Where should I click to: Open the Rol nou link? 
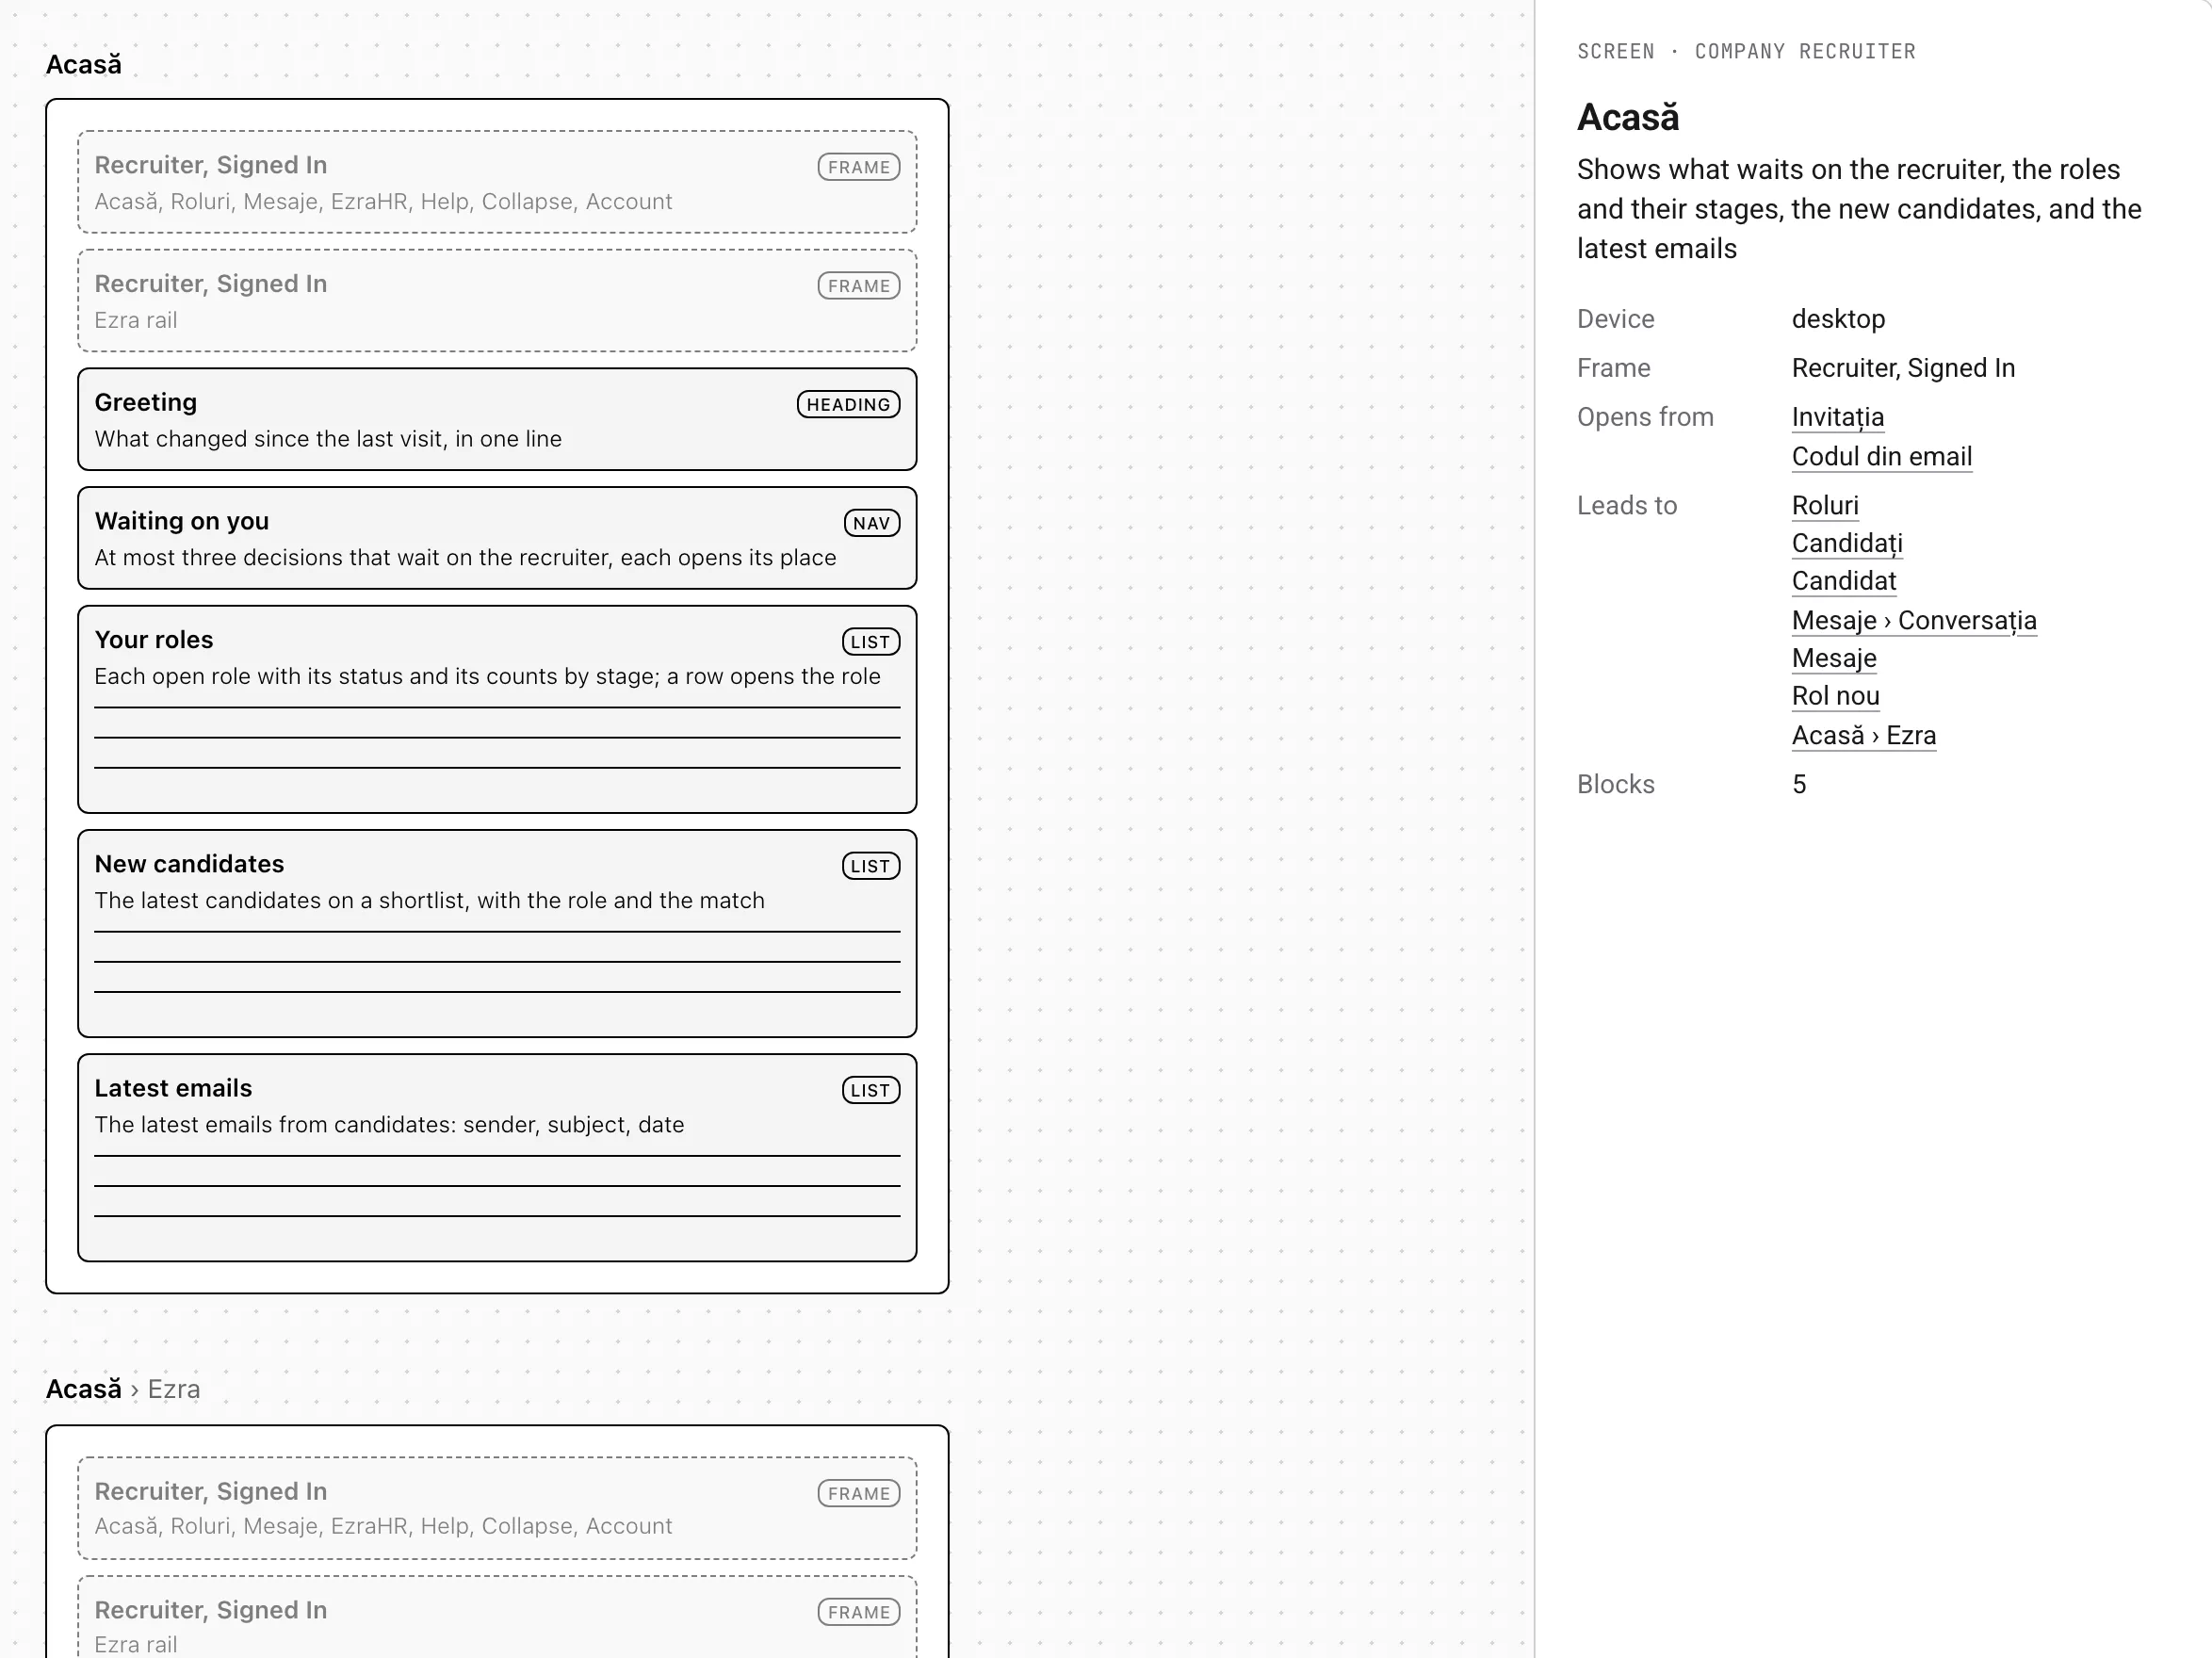point(1835,696)
